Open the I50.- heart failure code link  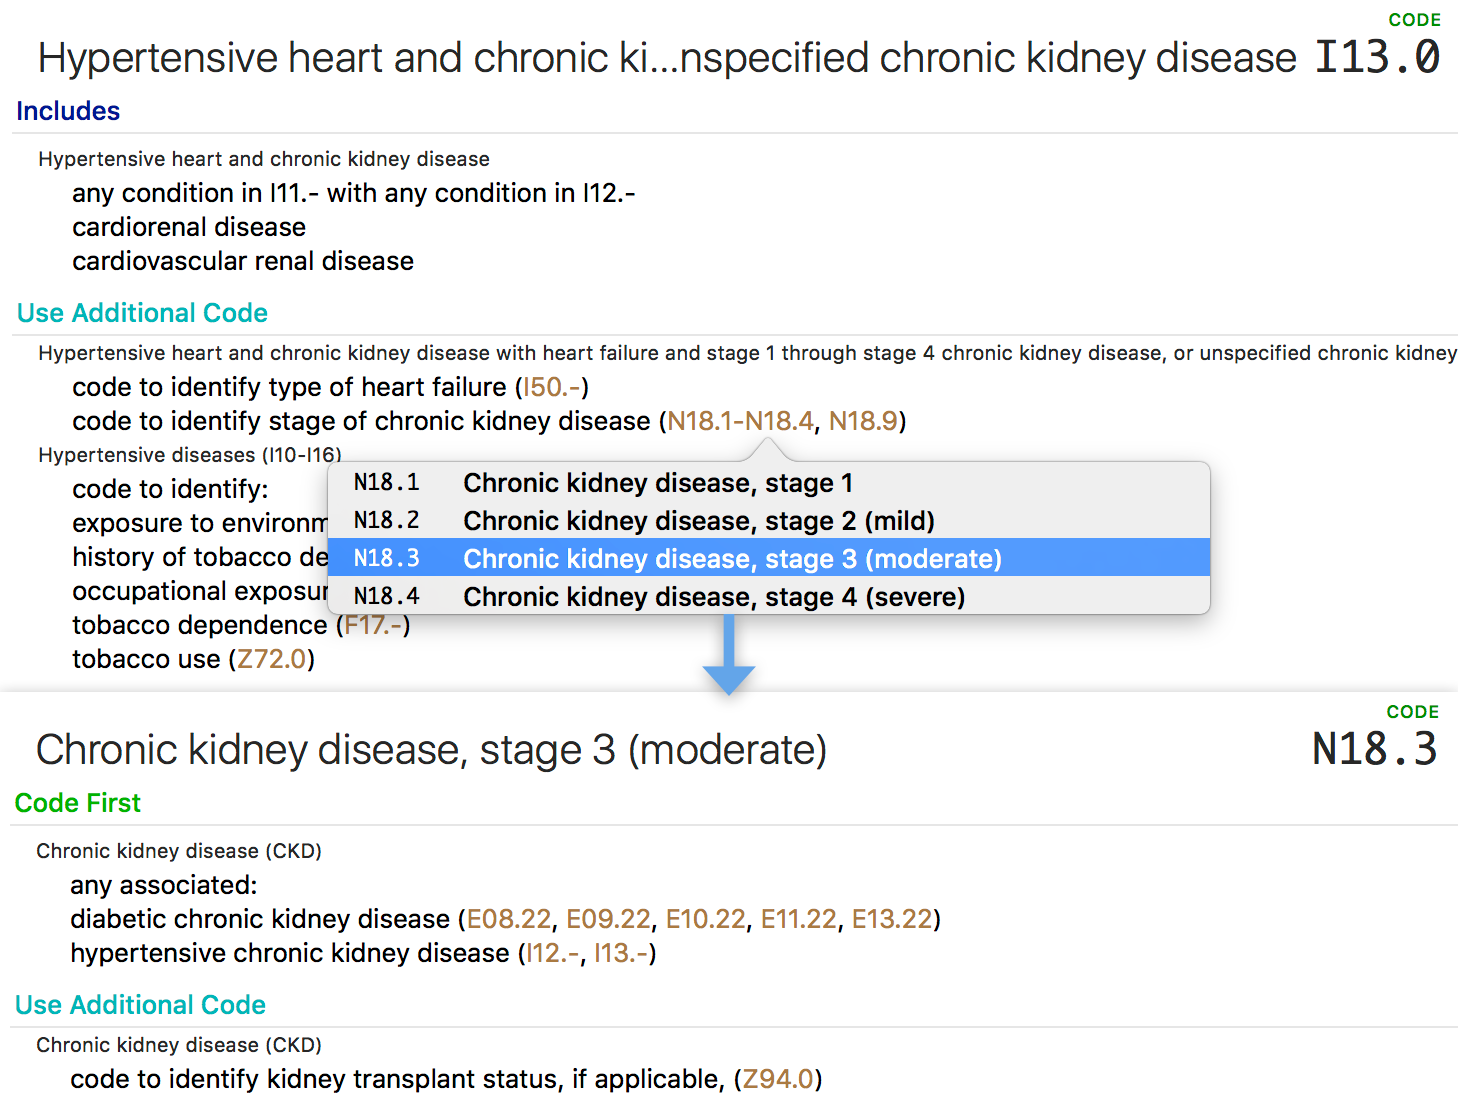pos(552,387)
